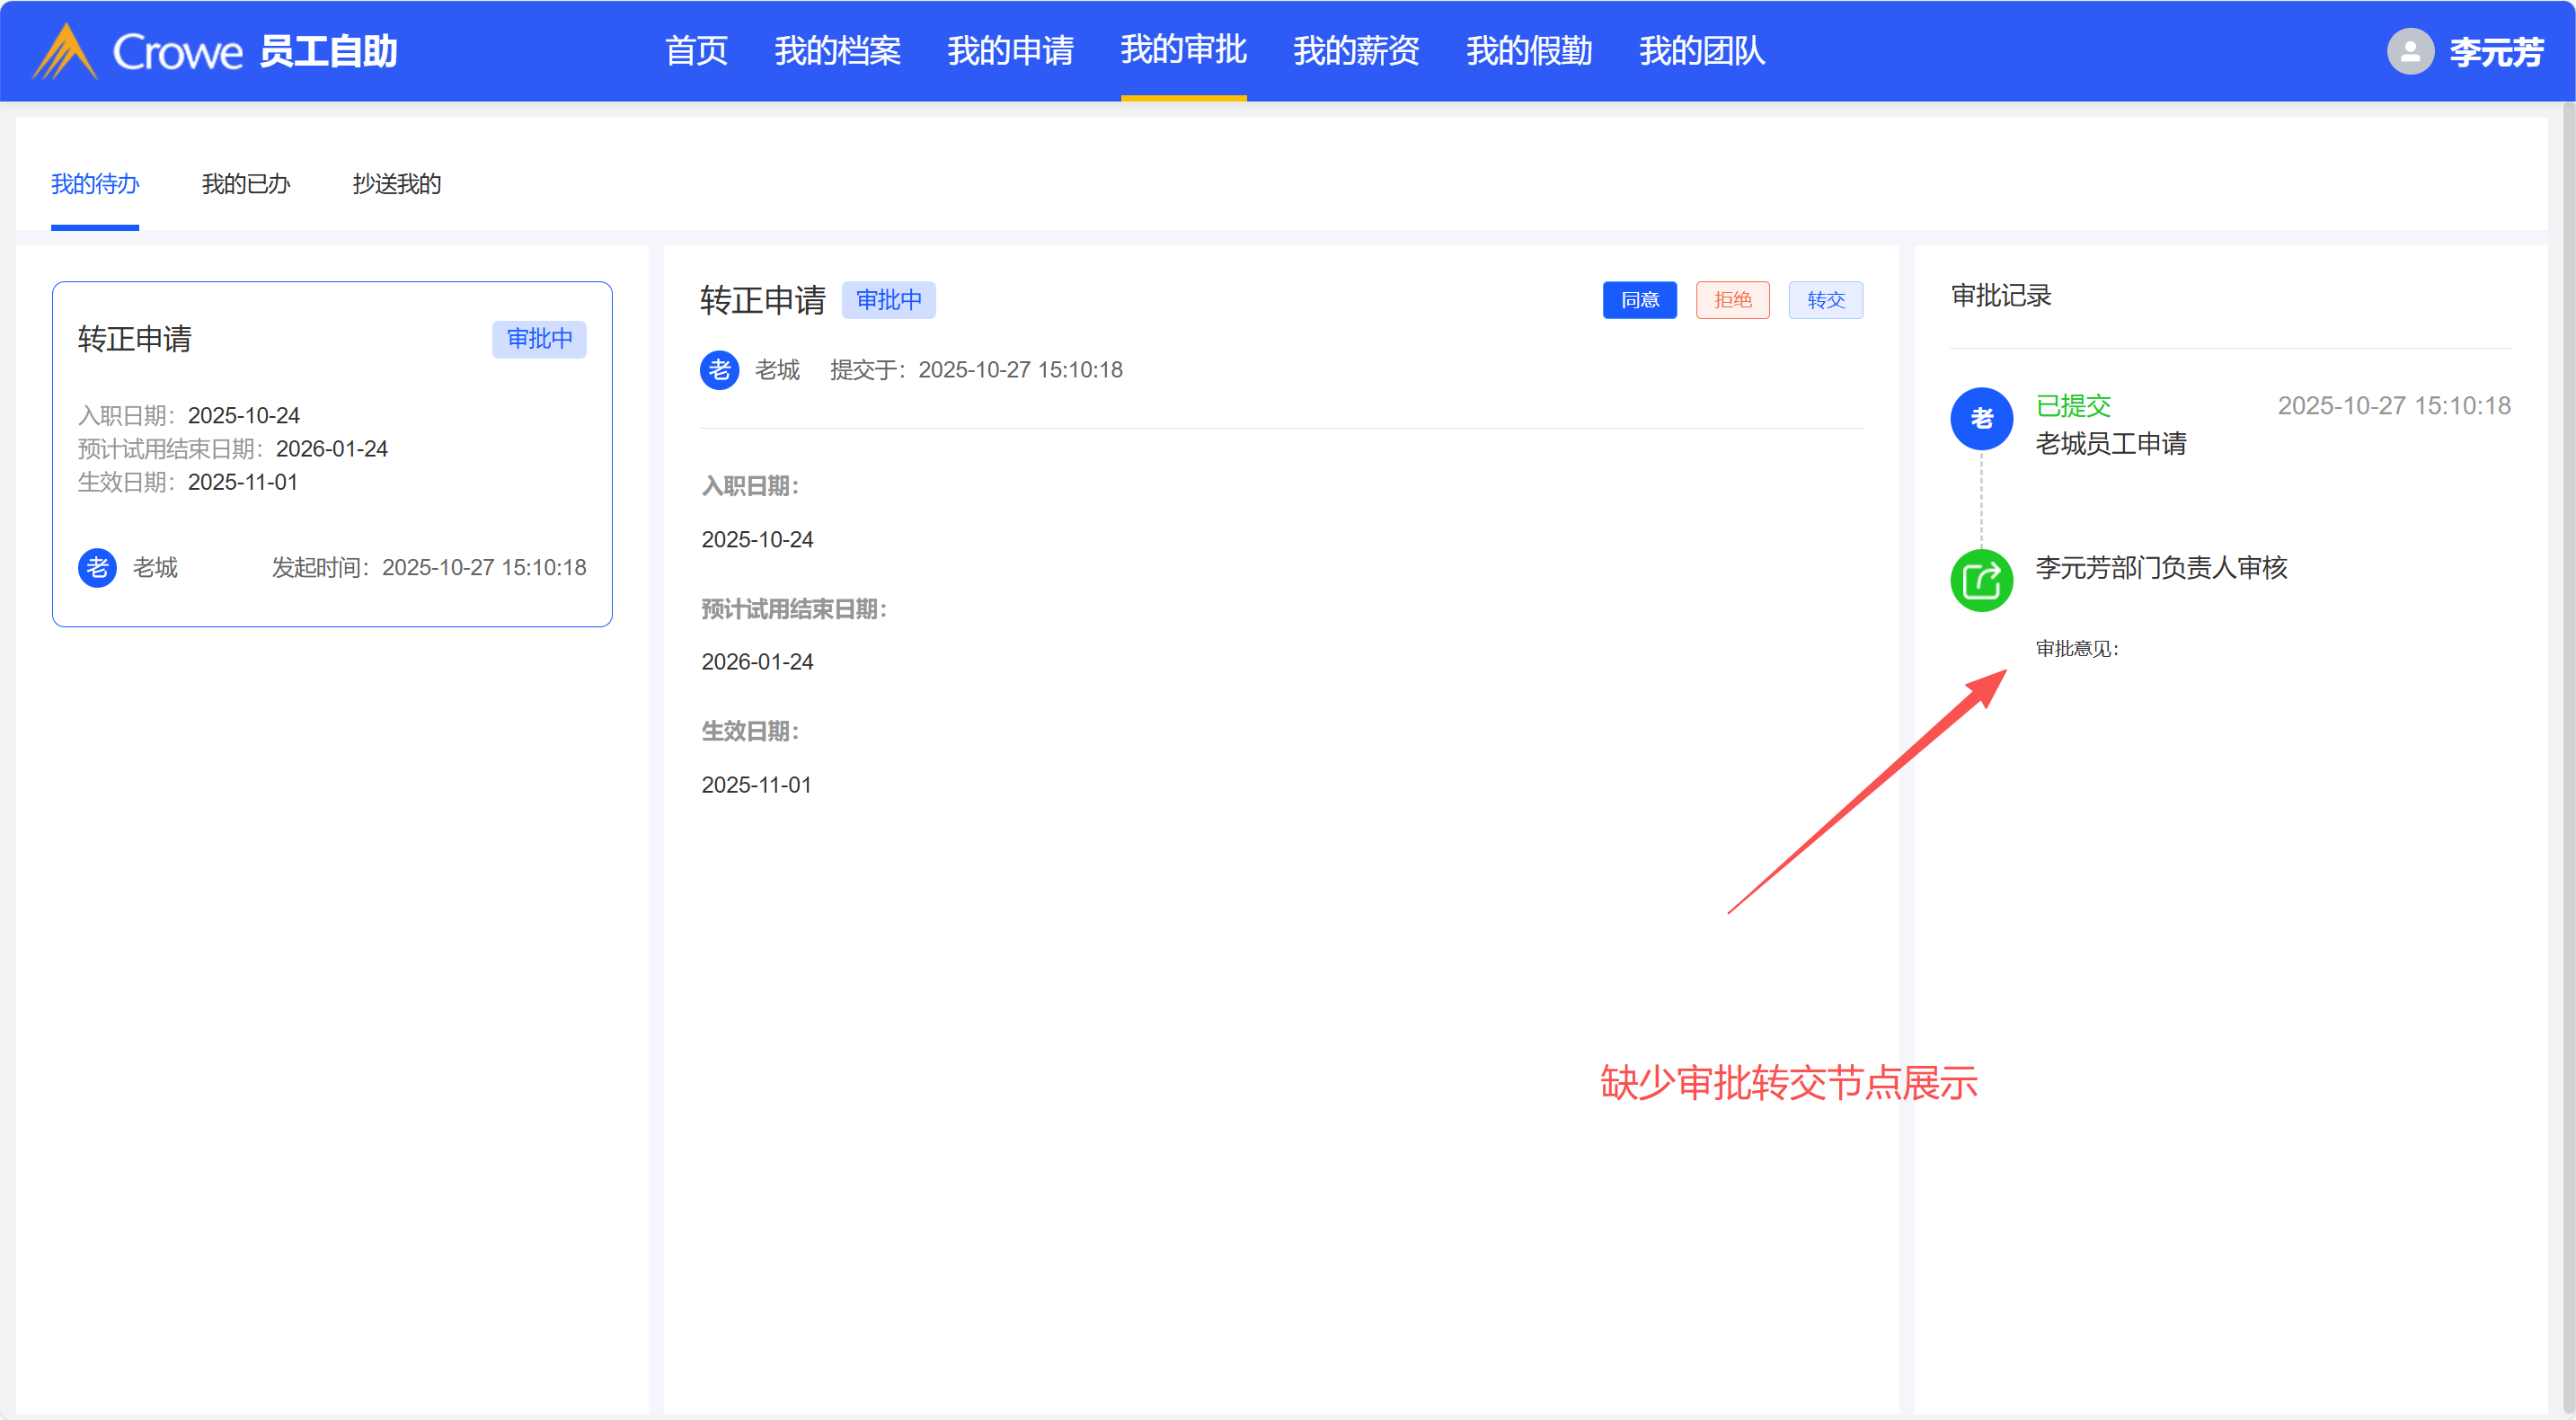Click 老城 avatar in application card
Image resolution: width=2576 pixels, height=1420 pixels.
[x=97, y=568]
